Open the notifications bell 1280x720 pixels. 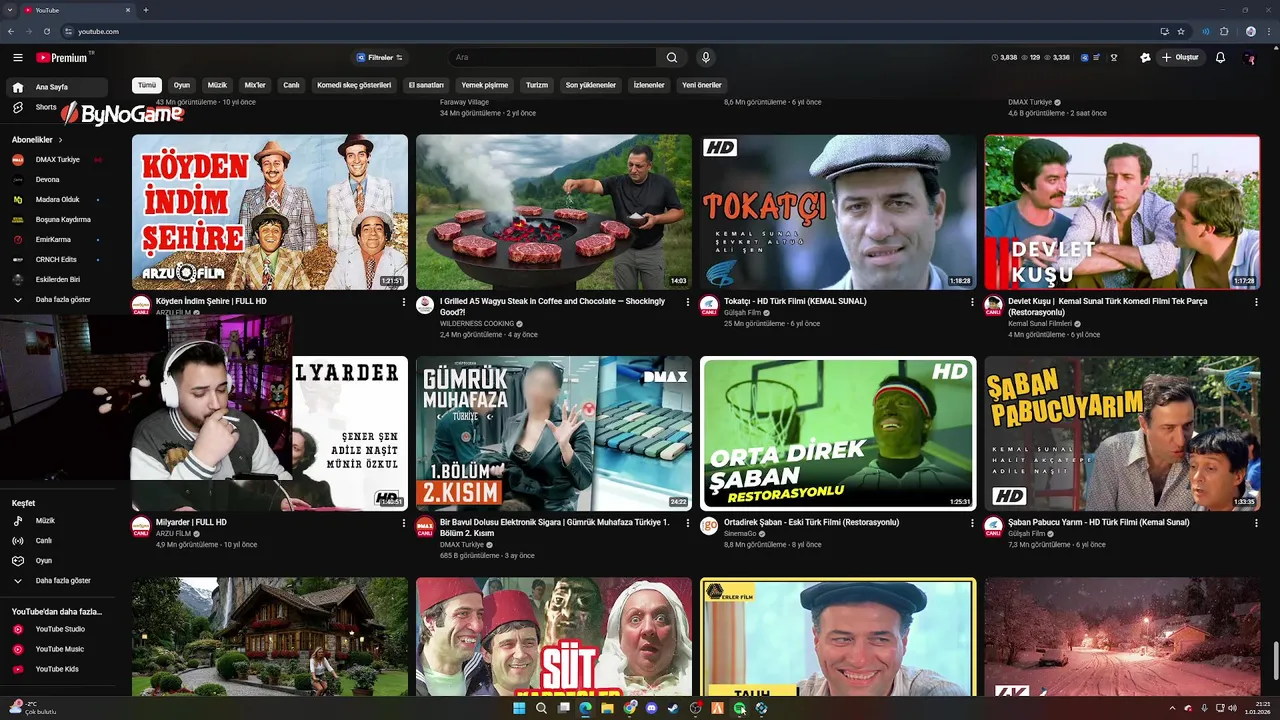pyautogui.click(x=1220, y=58)
